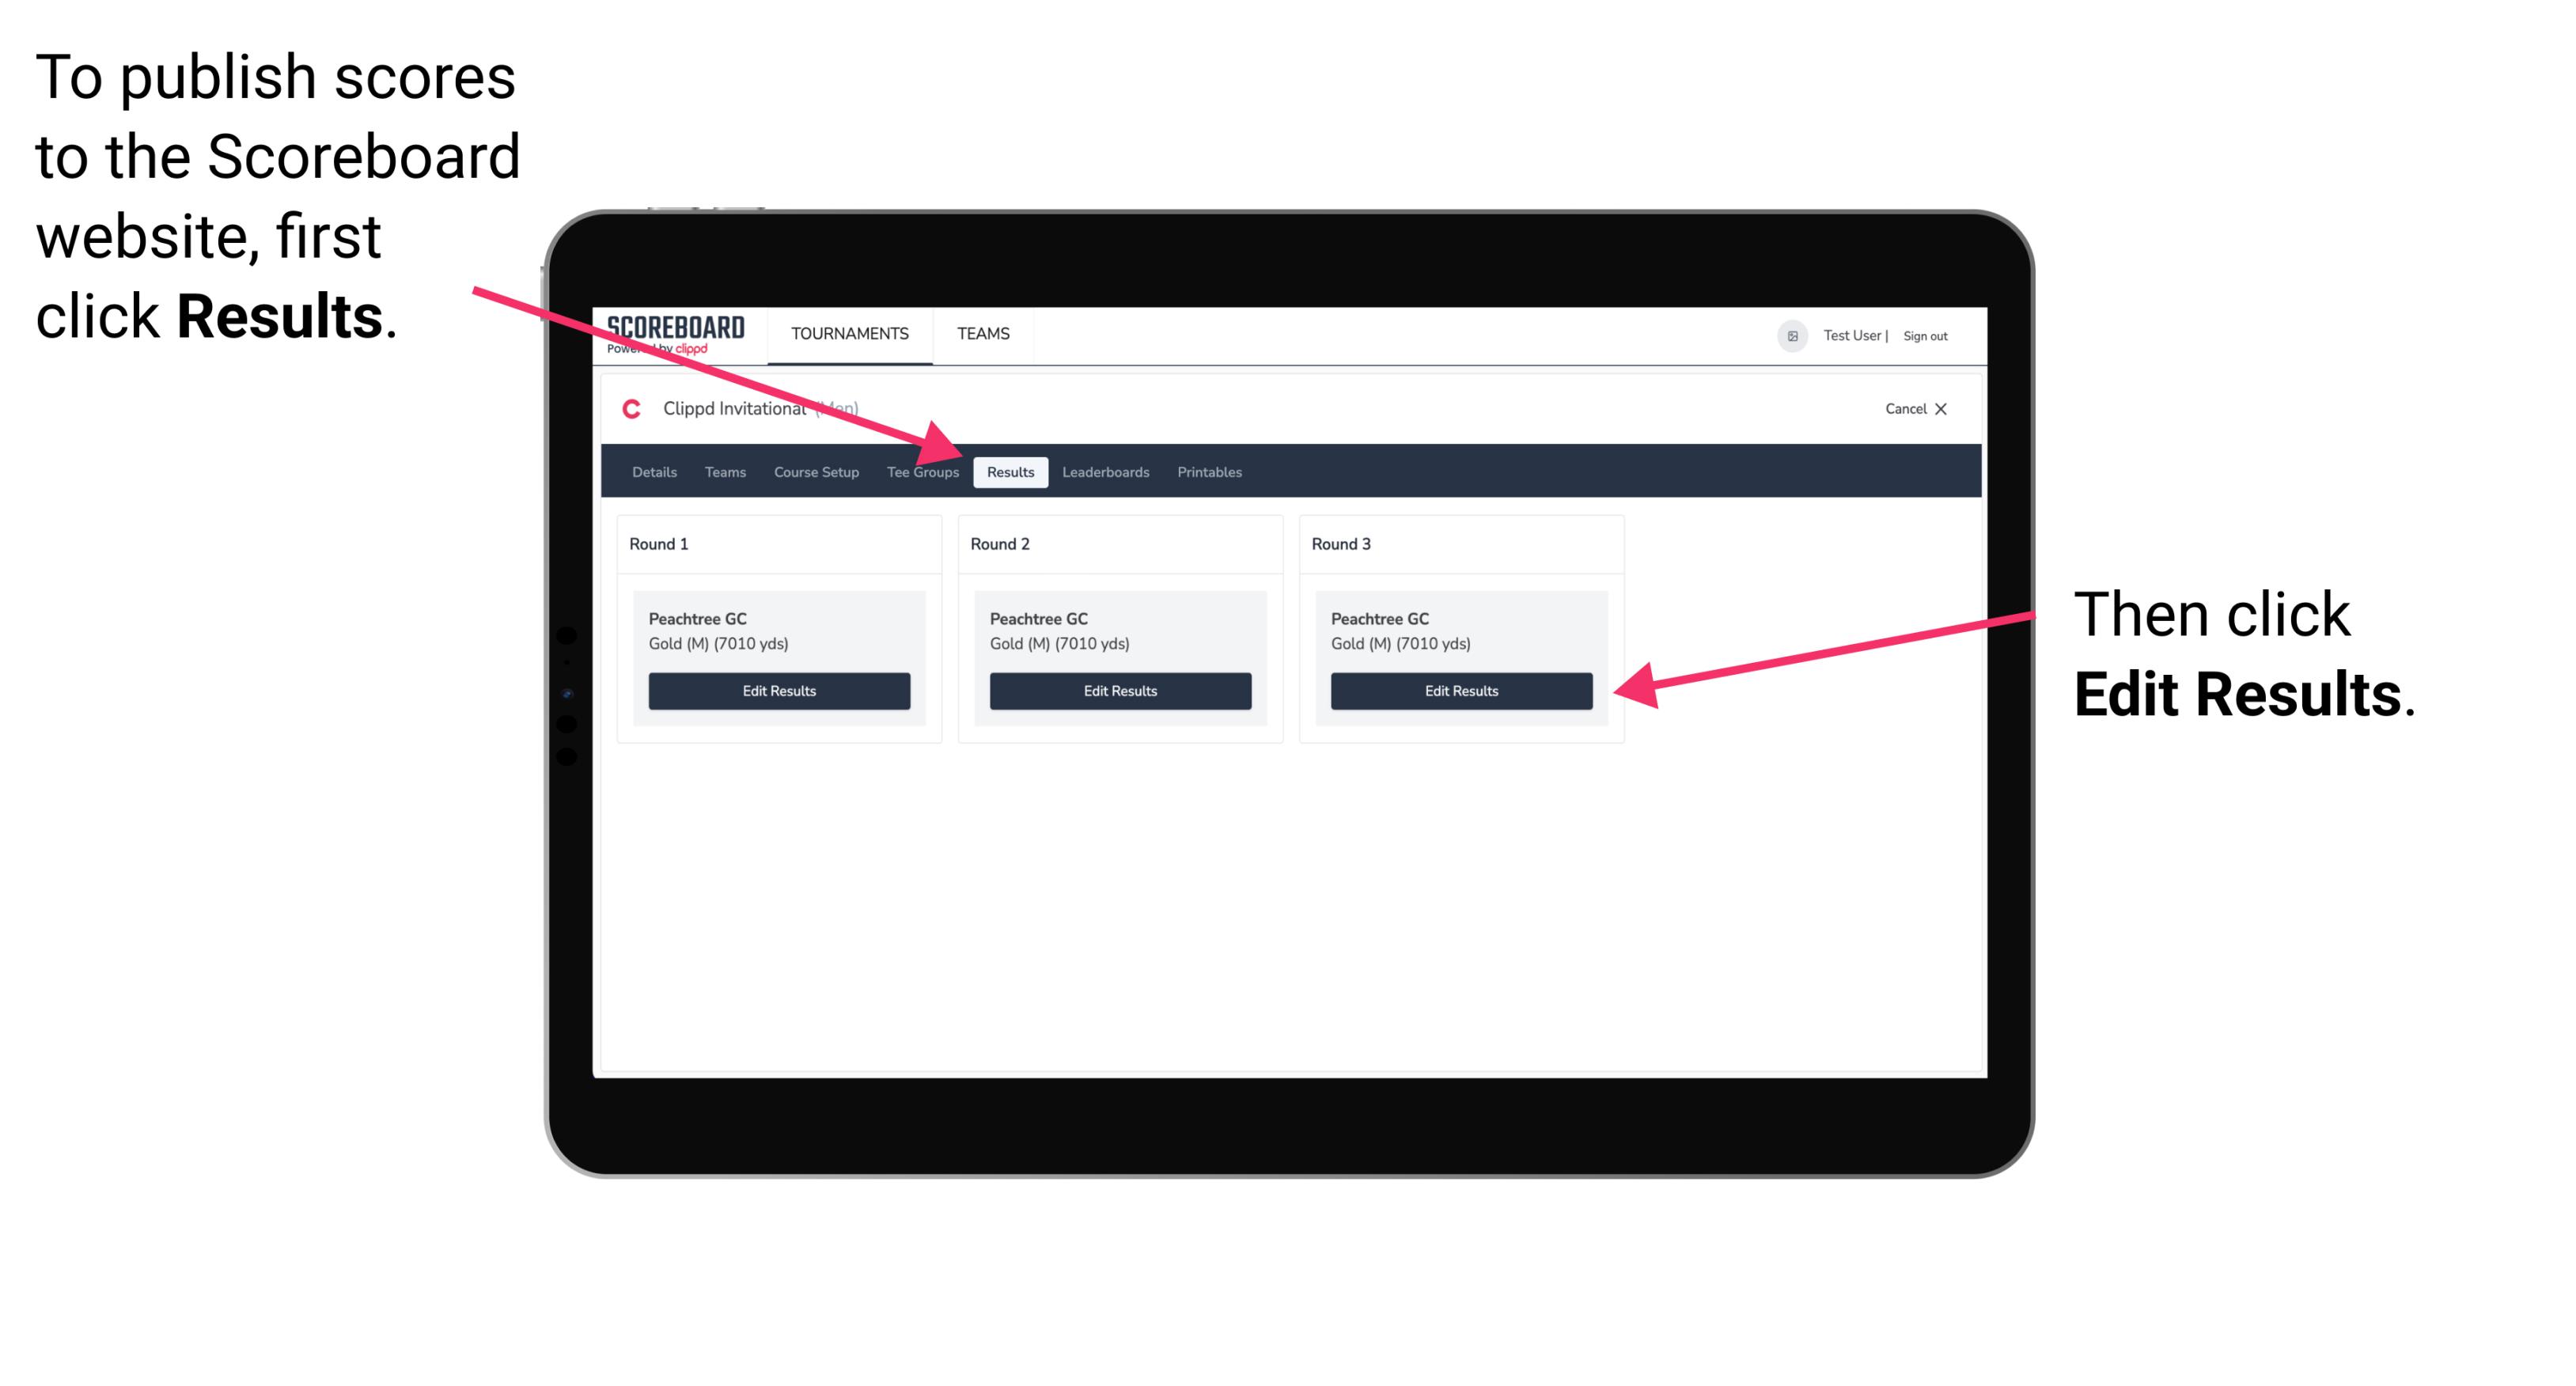Click the Course Setup tab
This screenshot has width=2576, height=1386.
[x=814, y=471]
